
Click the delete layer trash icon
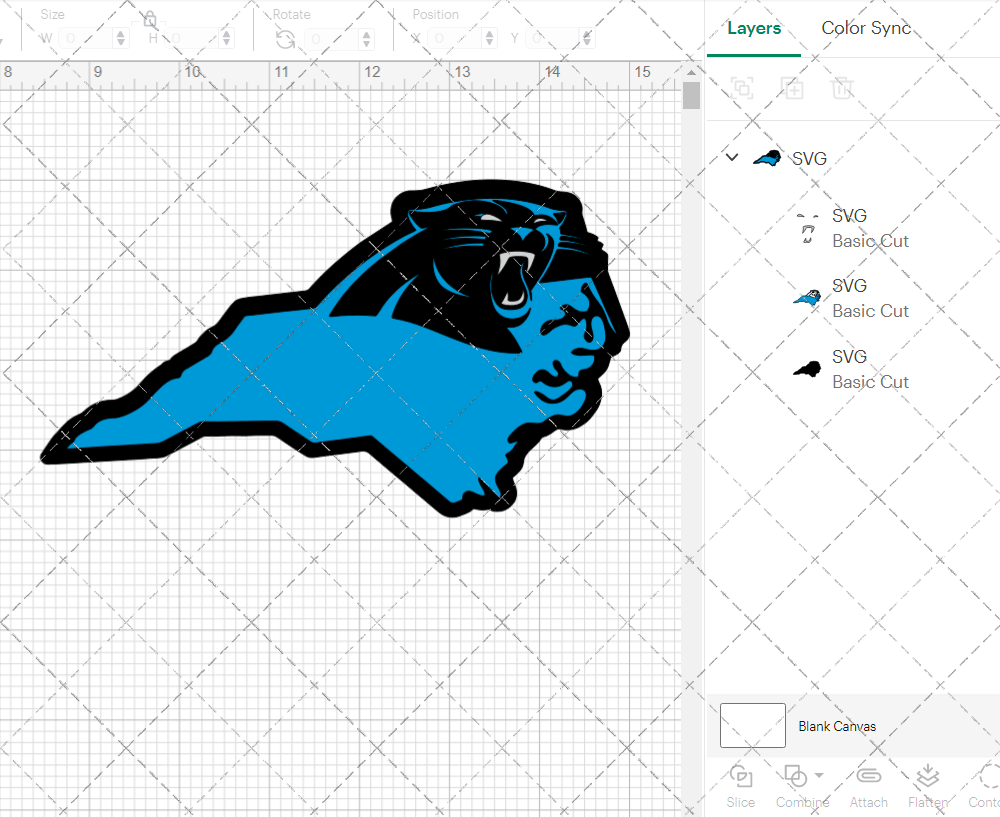tap(842, 88)
